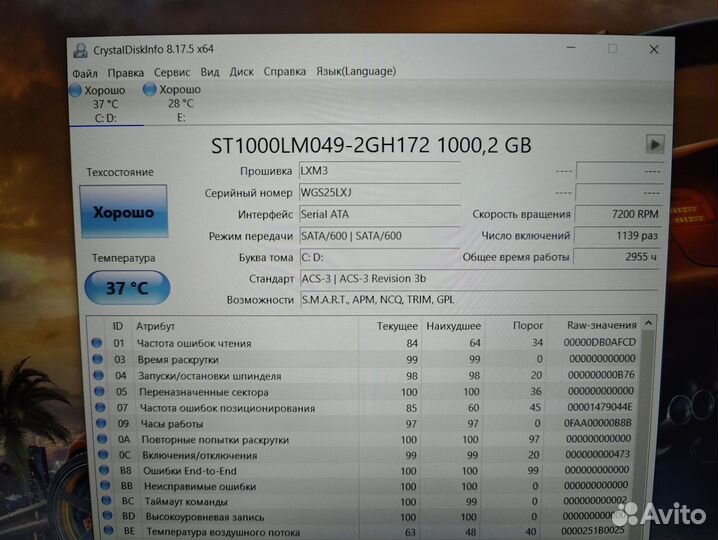This screenshot has width=718, height=540.
Task: Click the Возможности features field
Action: coord(479,300)
